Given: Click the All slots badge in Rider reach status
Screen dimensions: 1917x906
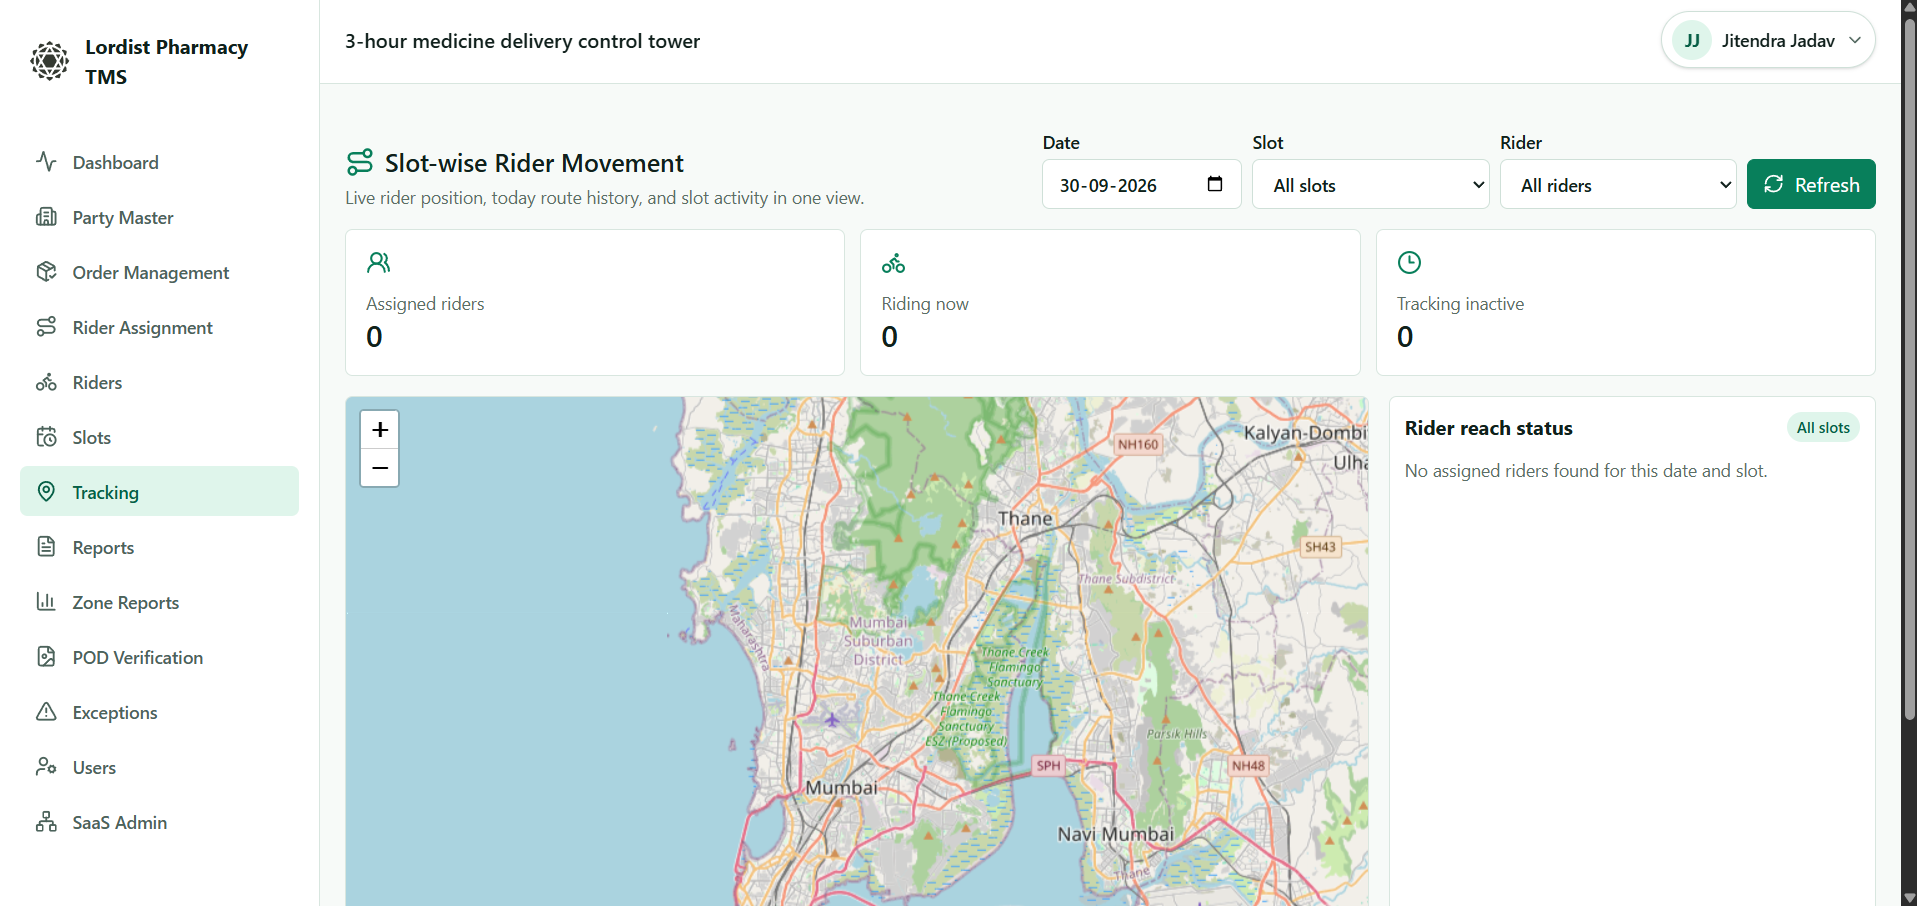Looking at the screenshot, I should [x=1823, y=428].
